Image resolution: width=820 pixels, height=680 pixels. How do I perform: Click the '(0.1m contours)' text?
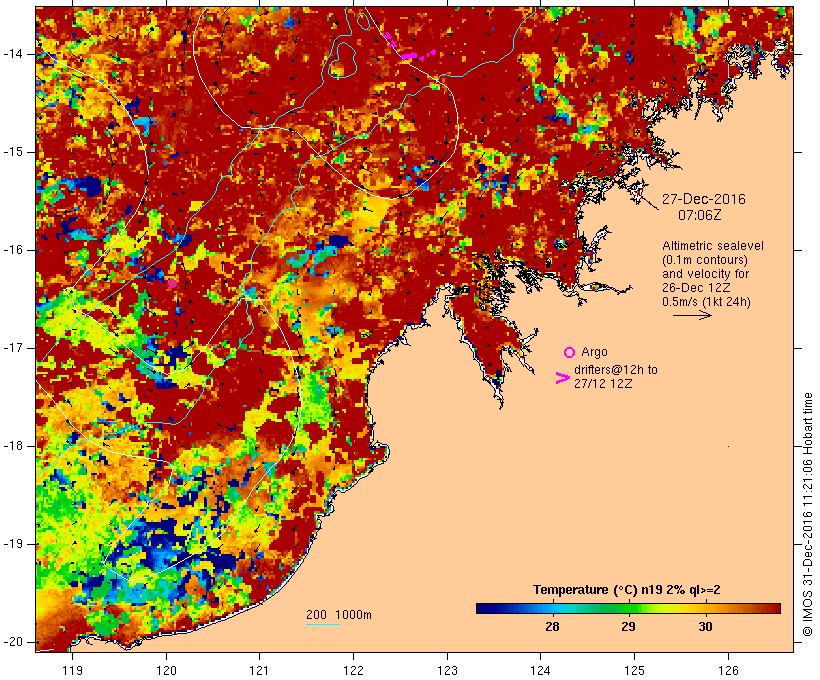click(705, 260)
